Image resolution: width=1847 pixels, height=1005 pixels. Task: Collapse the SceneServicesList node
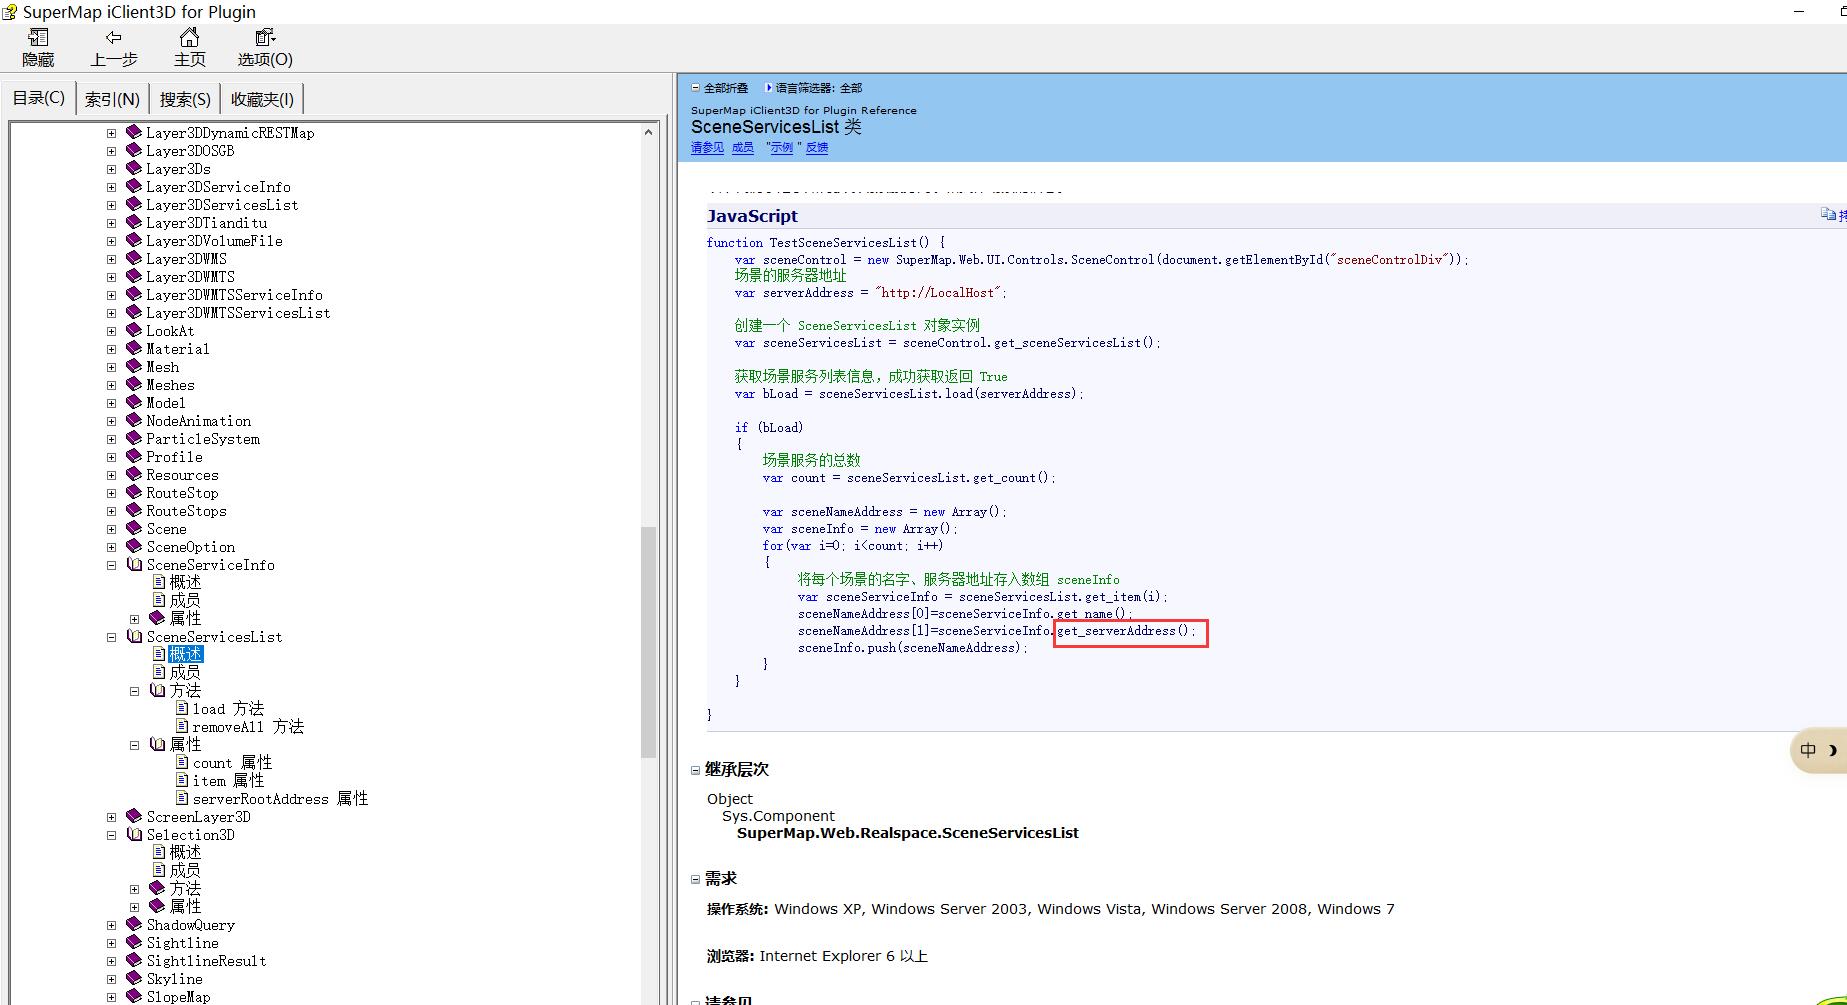(111, 637)
